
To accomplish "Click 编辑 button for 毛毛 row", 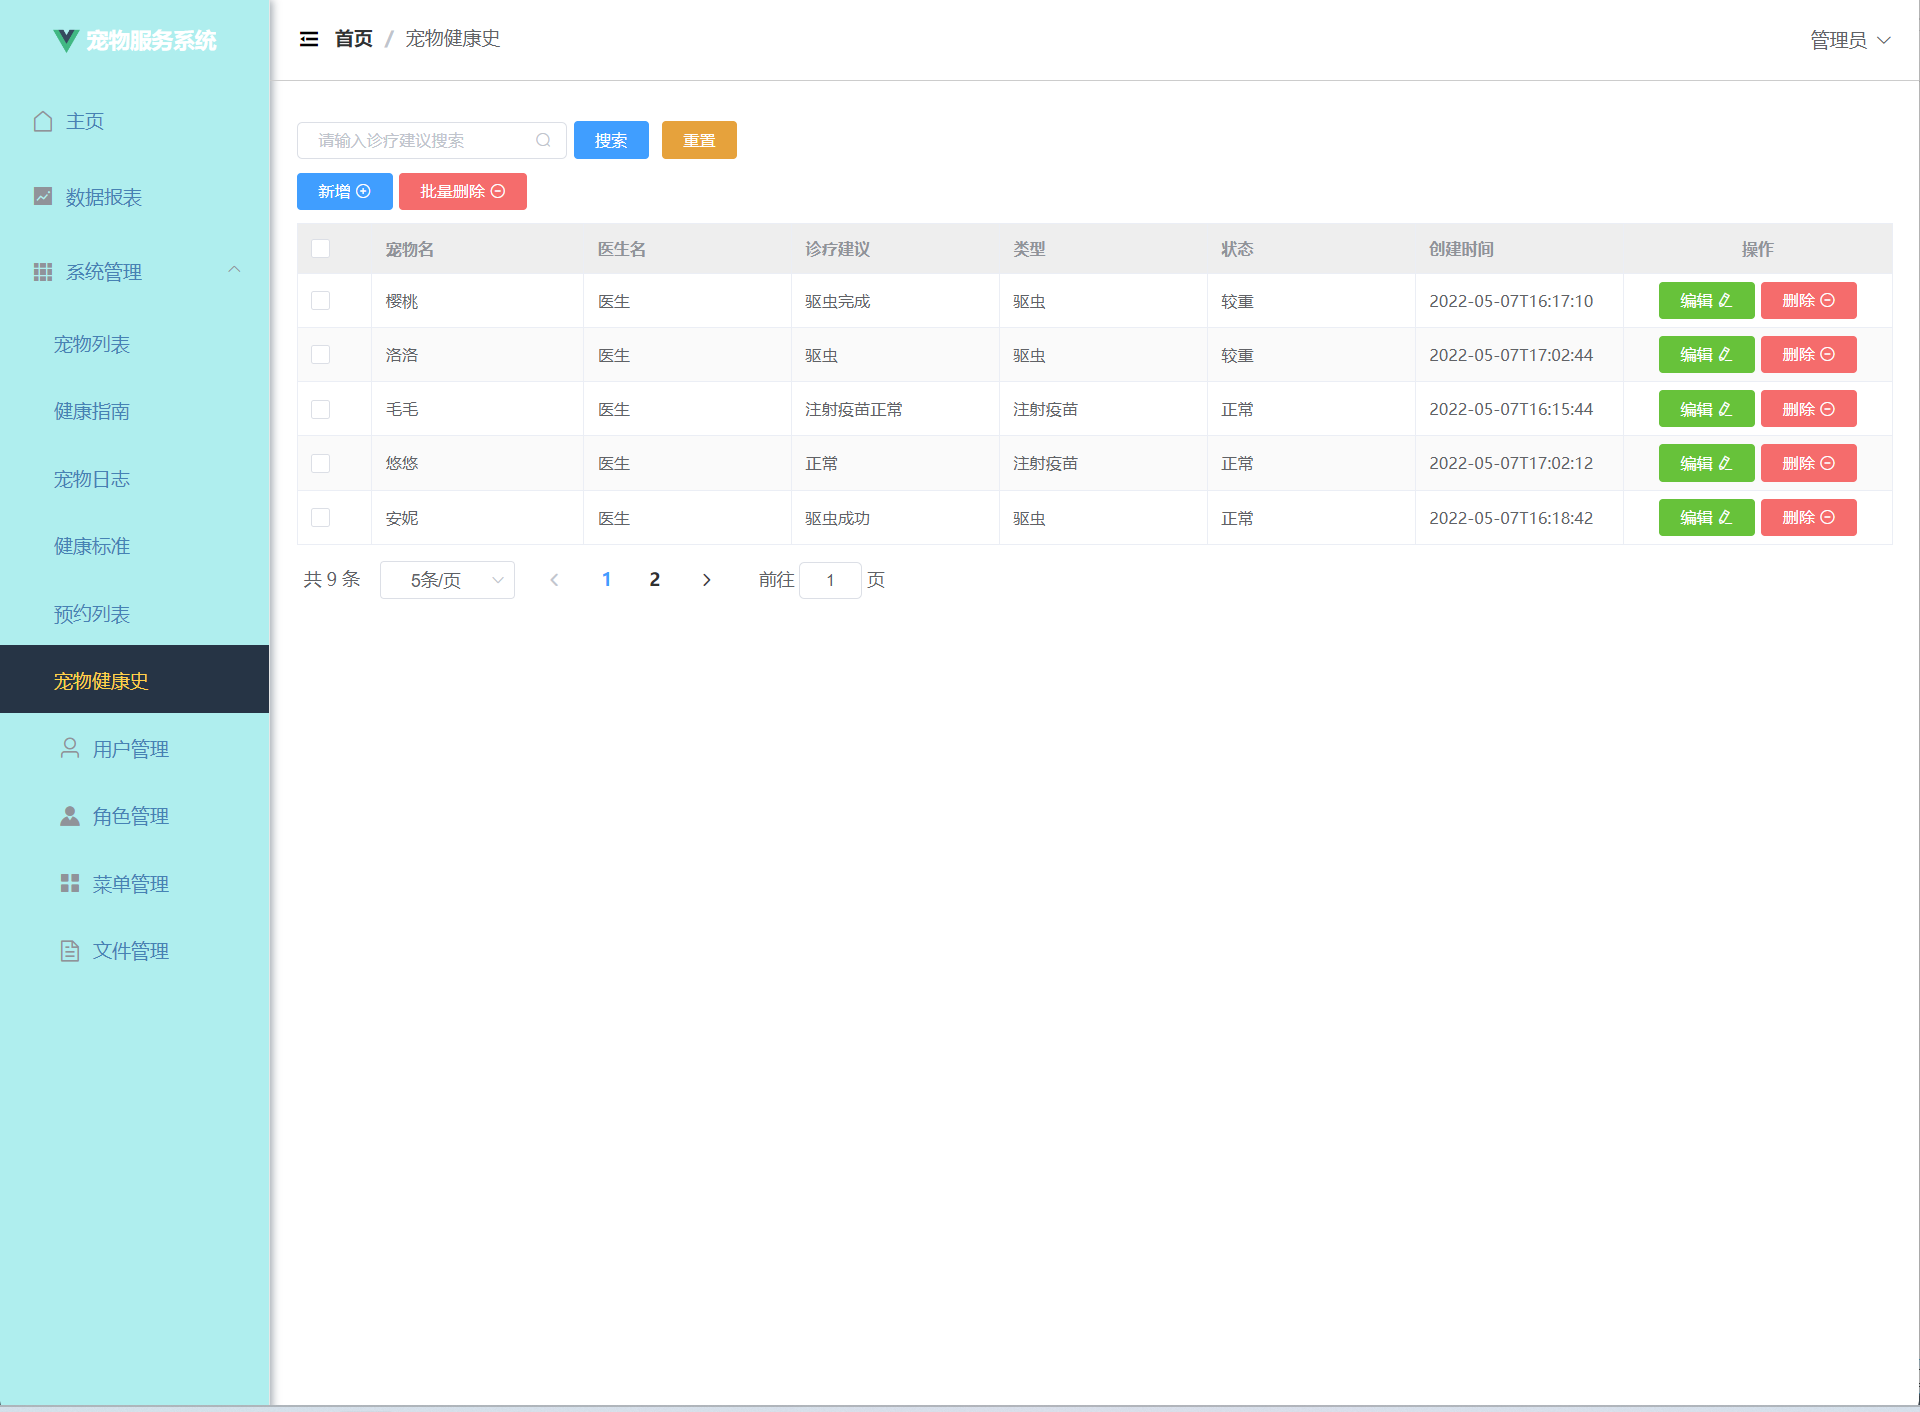I will click(1705, 409).
